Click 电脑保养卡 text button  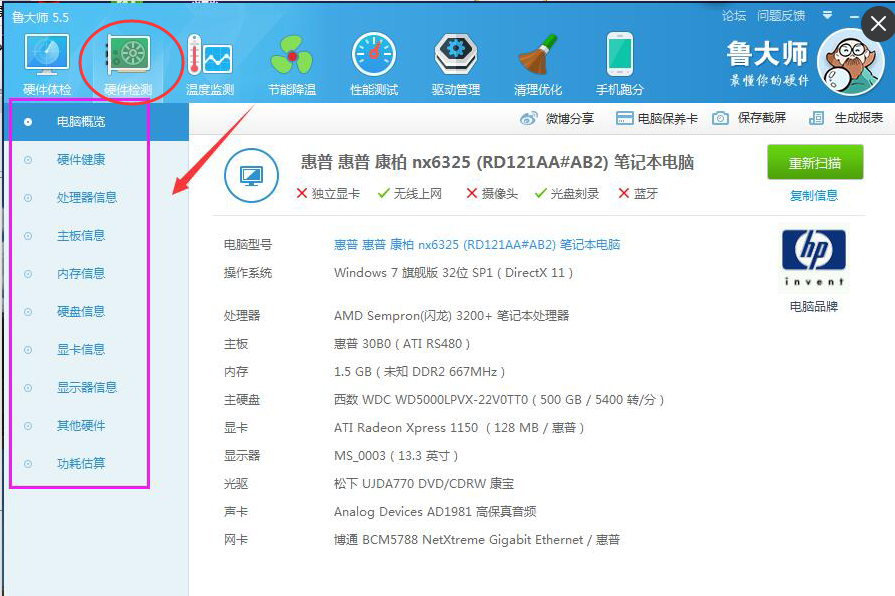tap(668, 118)
